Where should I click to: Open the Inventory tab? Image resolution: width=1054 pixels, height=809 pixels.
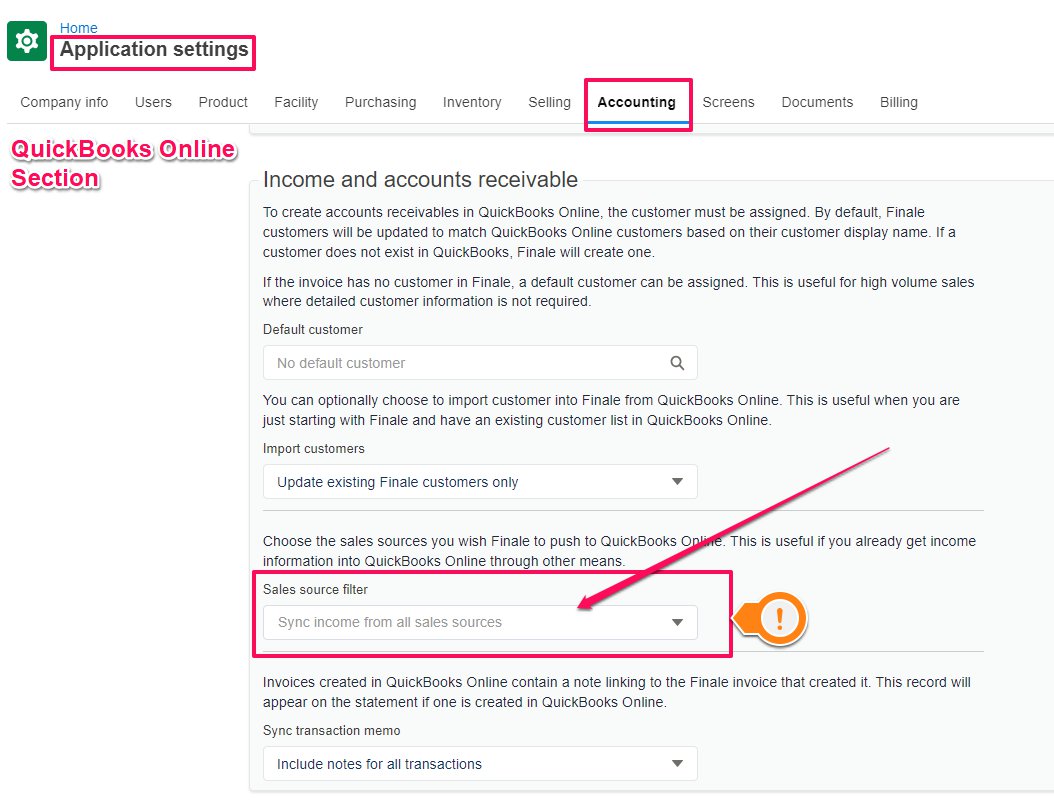(472, 102)
